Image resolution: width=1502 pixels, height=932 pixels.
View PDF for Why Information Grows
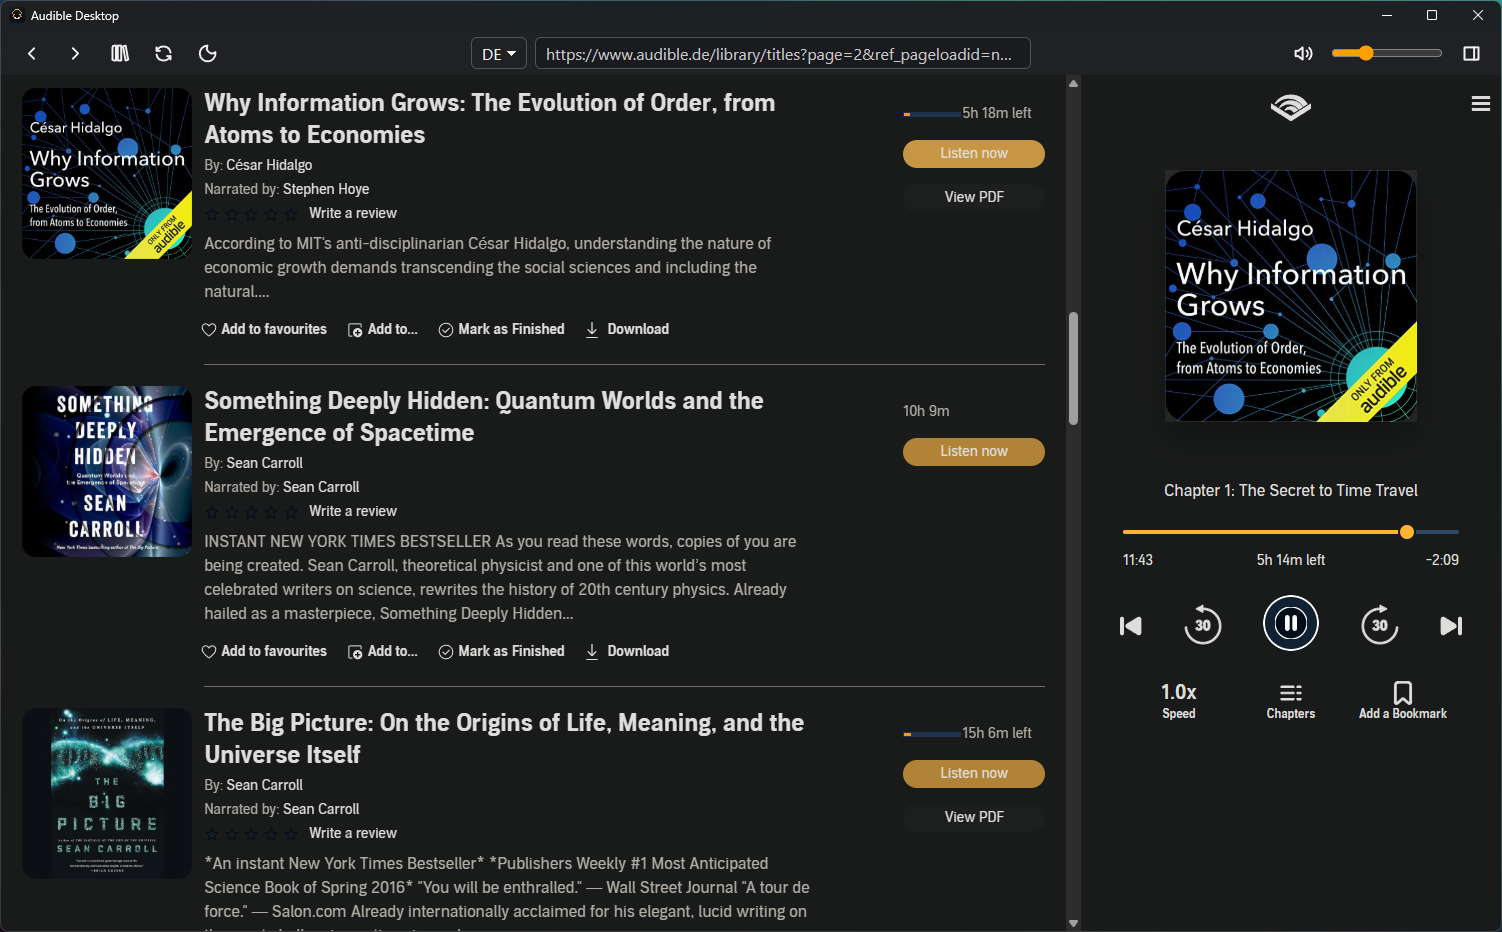click(x=973, y=197)
